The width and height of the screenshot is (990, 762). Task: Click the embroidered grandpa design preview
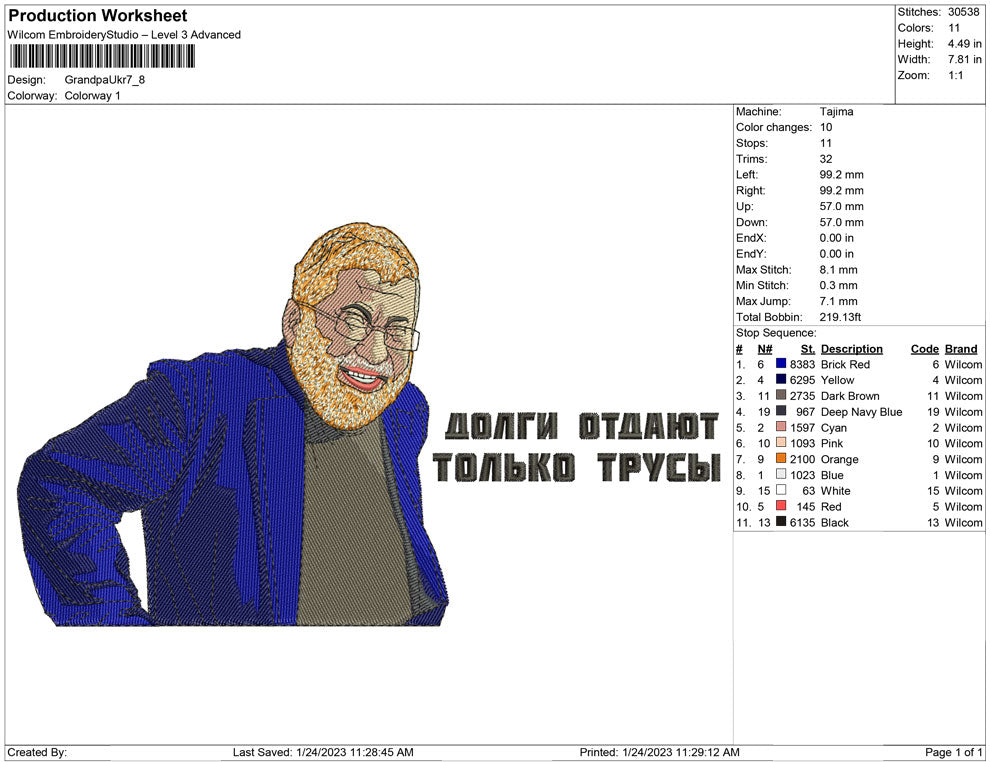(x=250, y=430)
